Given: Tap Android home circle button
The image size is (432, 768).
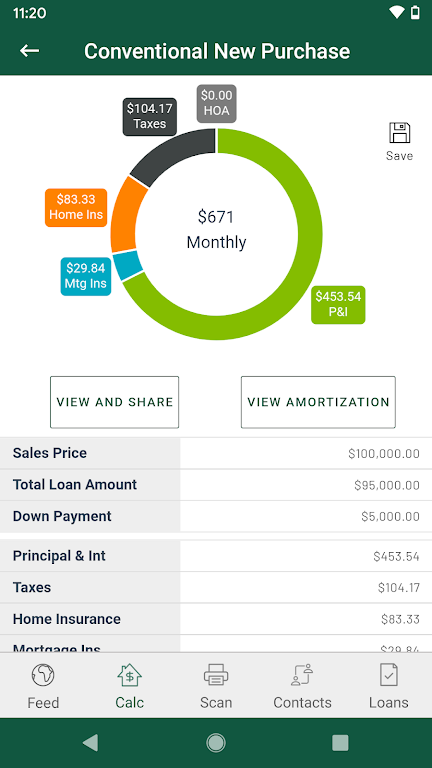Looking at the screenshot, I should (x=216, y=743).
